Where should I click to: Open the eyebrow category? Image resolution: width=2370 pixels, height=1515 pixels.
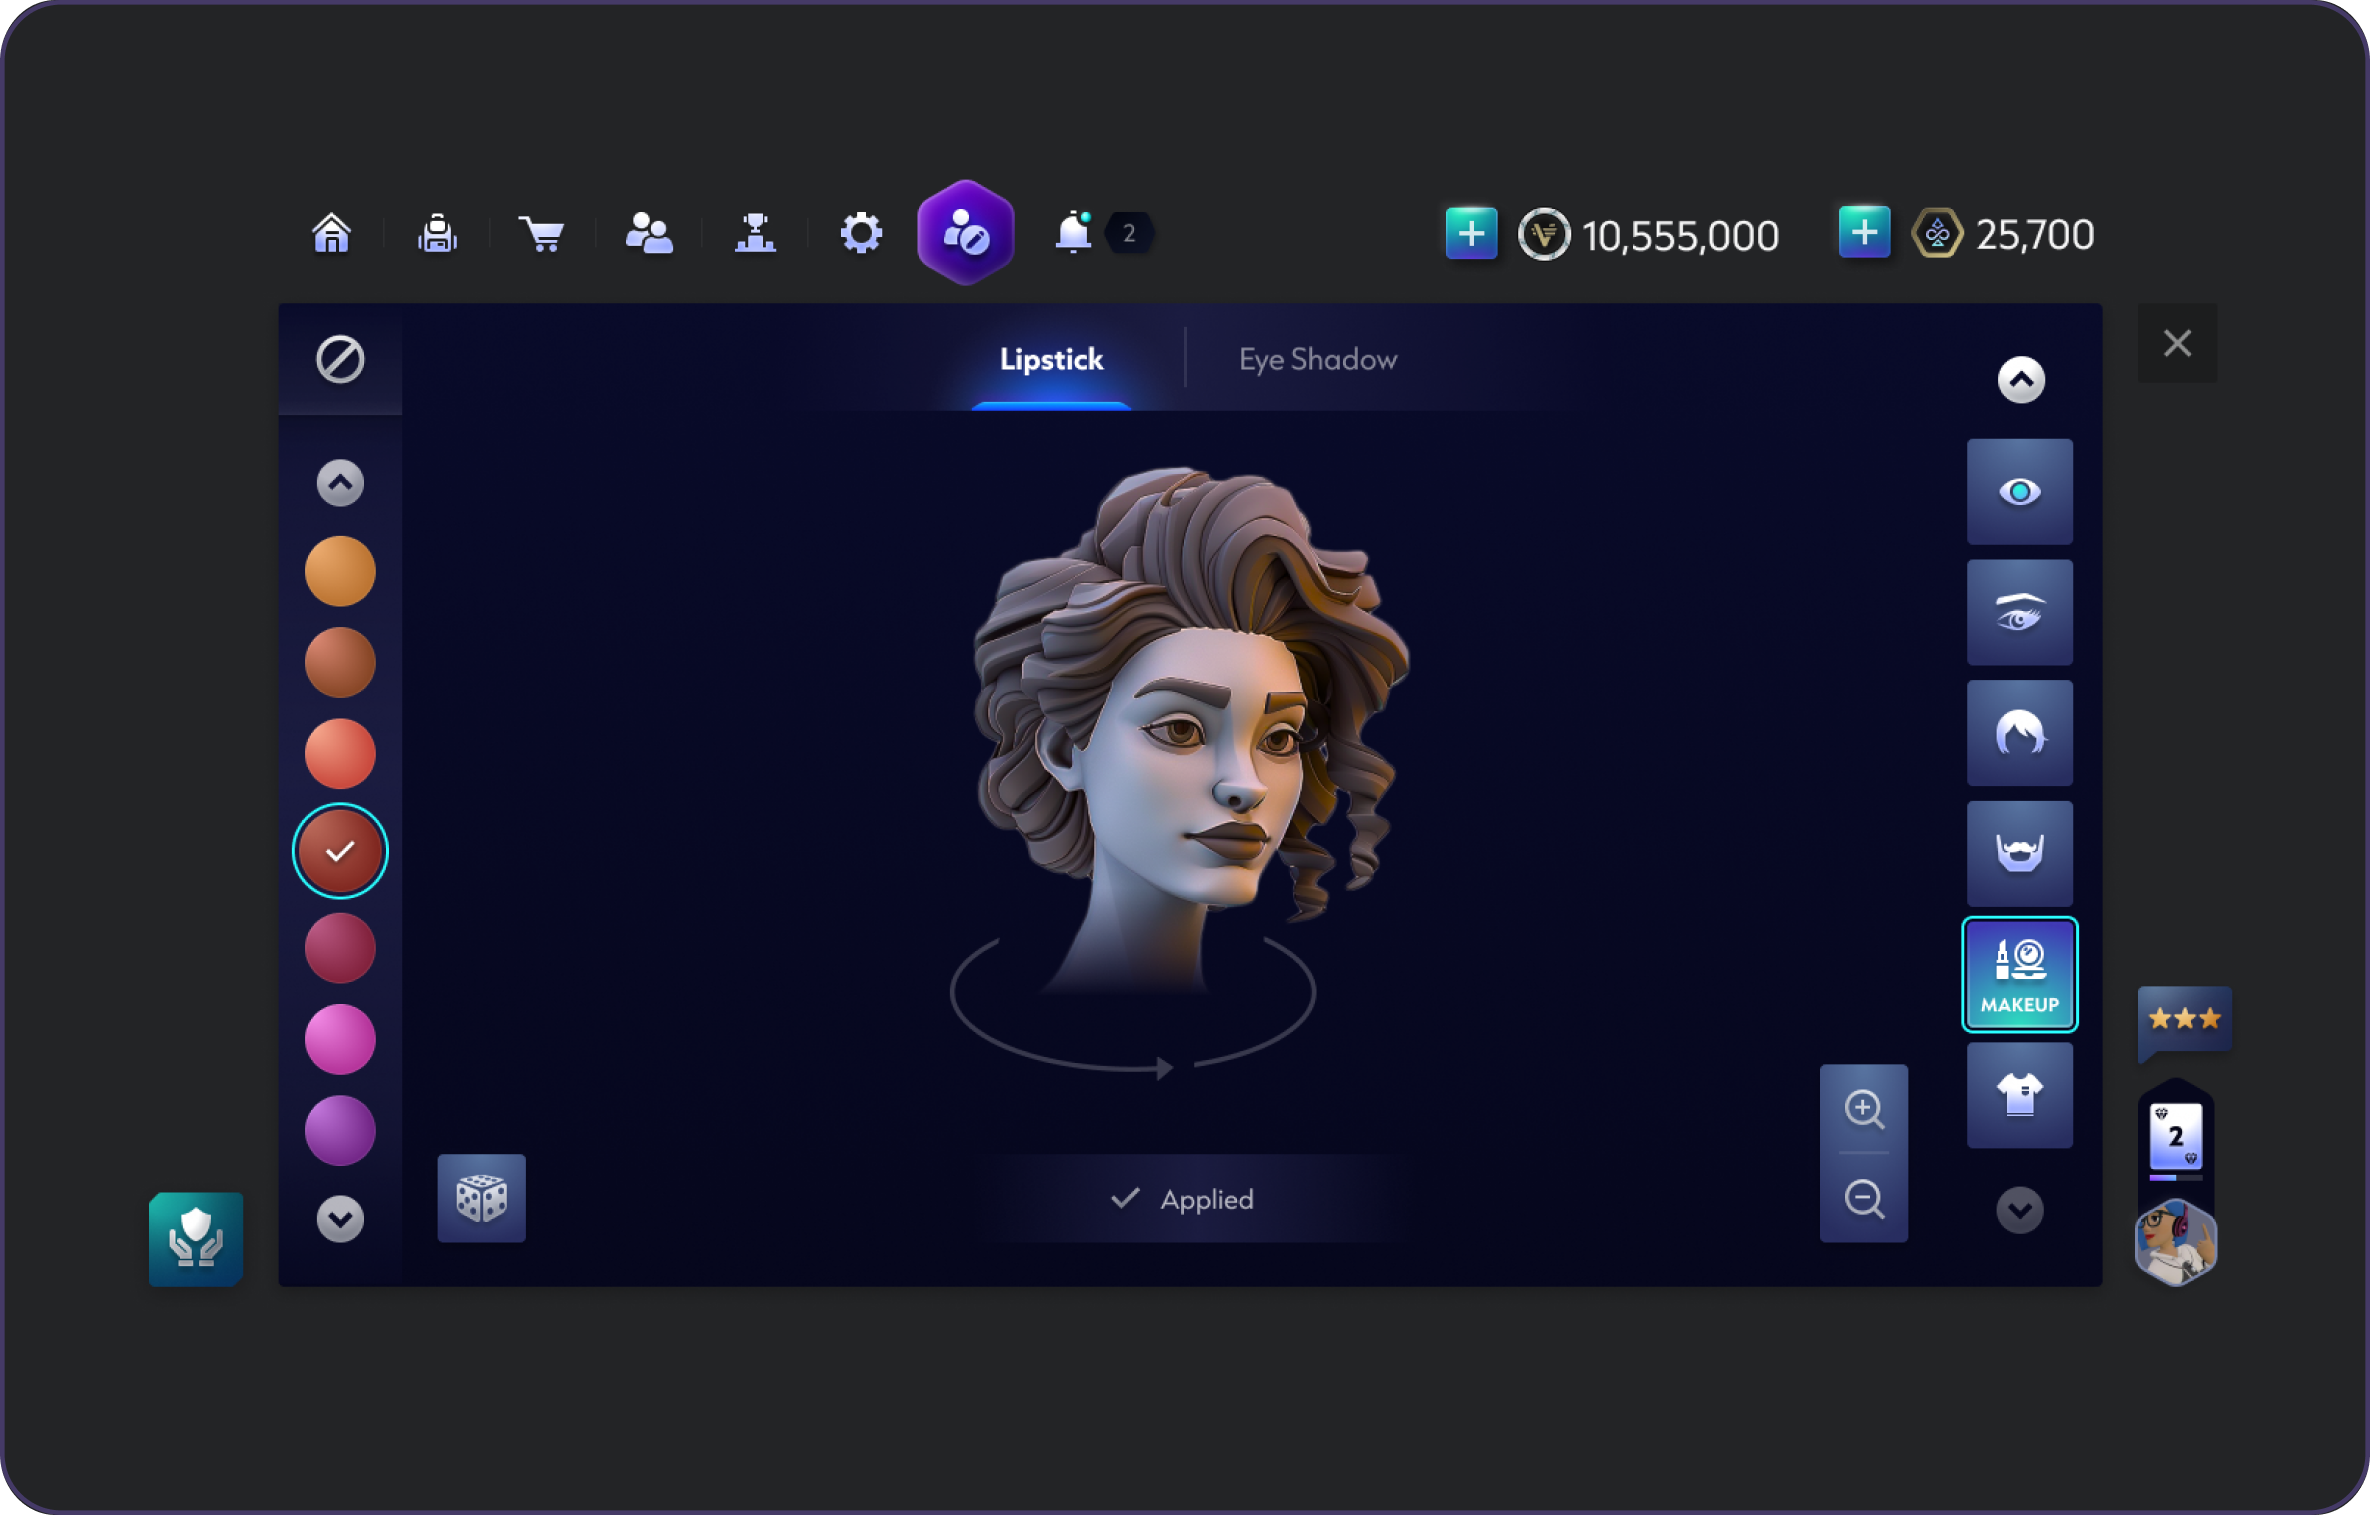coord(2020,613)
